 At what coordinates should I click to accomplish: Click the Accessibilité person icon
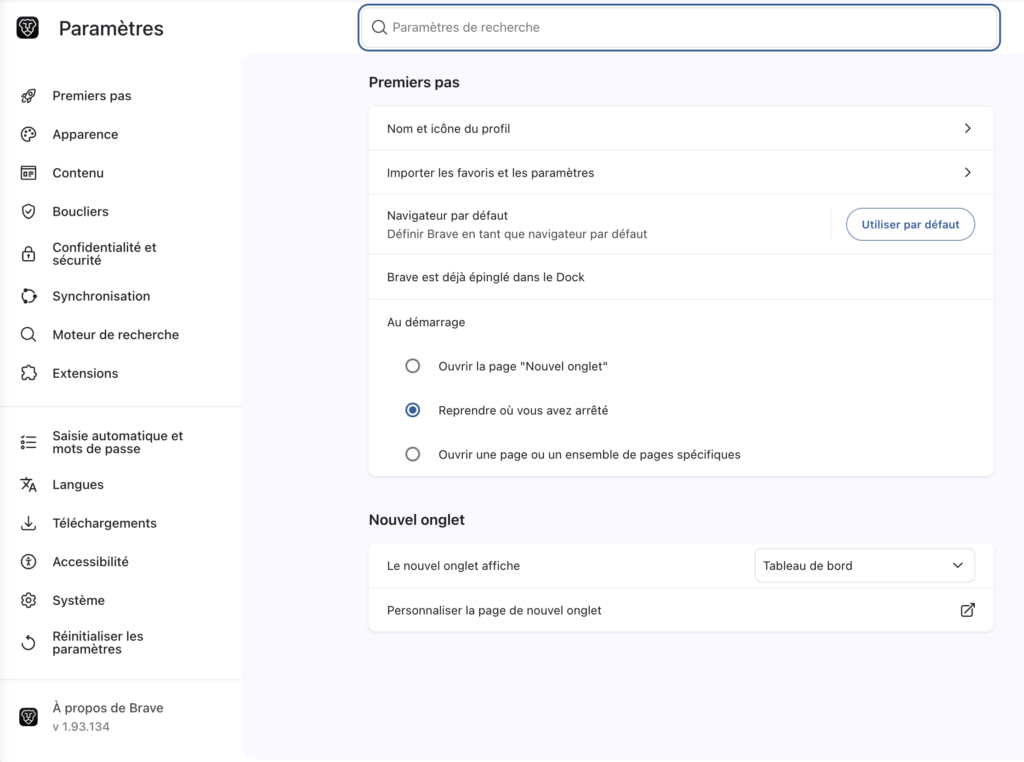pyautogui.click(x=29, y=562)
